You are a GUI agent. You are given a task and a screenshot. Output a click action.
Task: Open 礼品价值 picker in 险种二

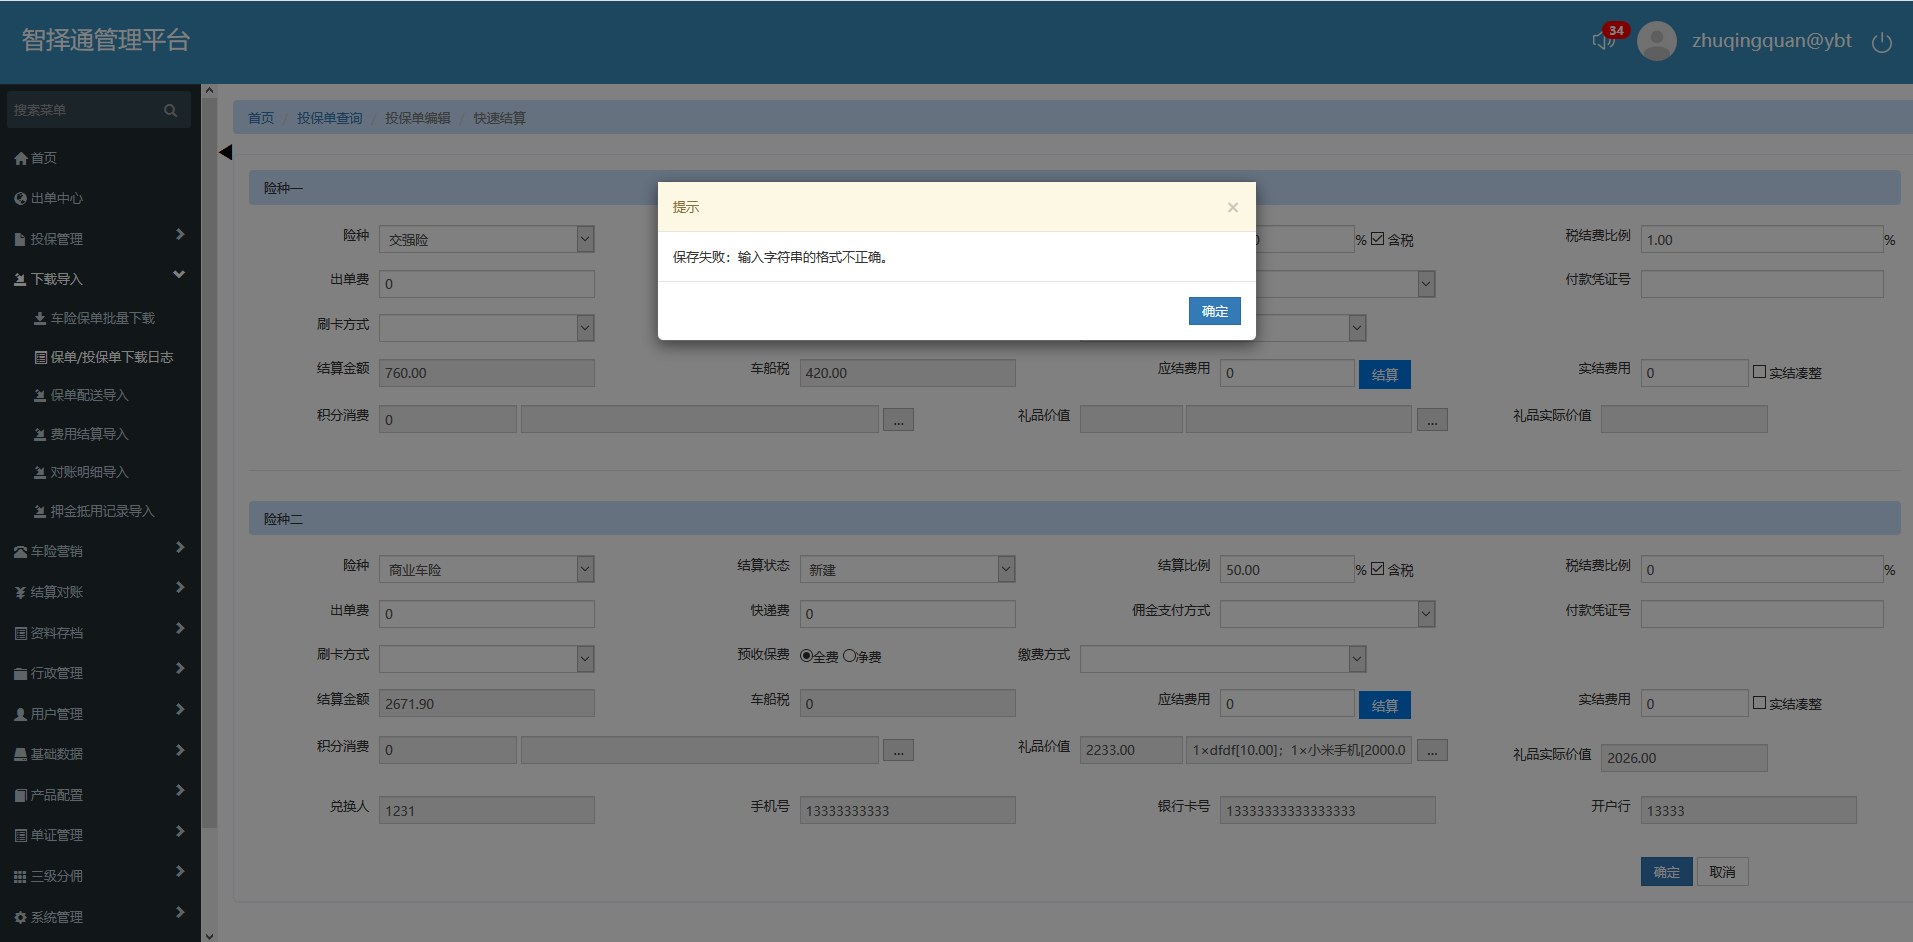click(x=1432, y=751)
